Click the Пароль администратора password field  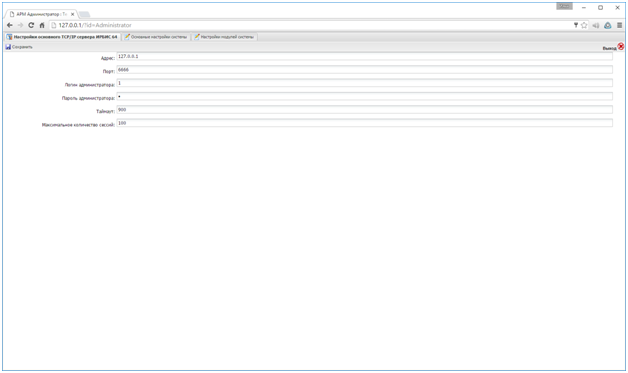(x=364, y=97)
